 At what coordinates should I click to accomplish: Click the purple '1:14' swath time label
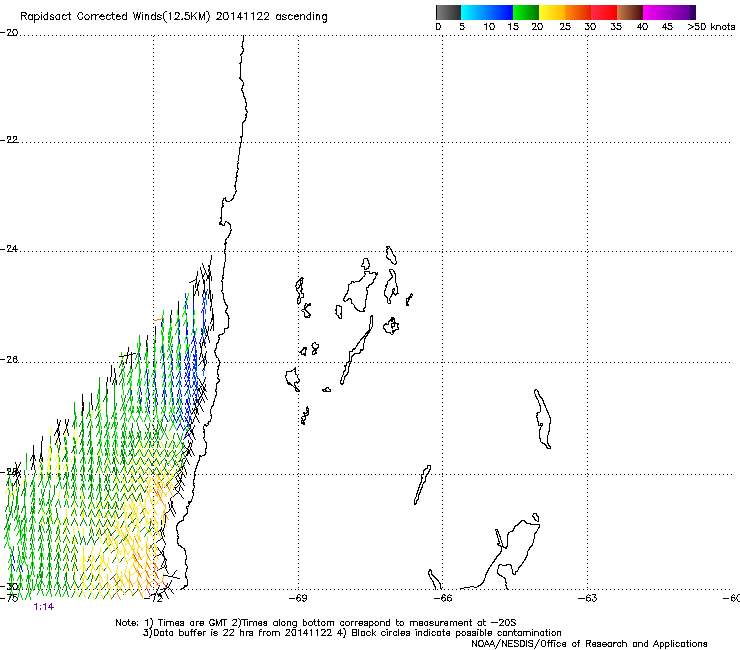[44, 607]
